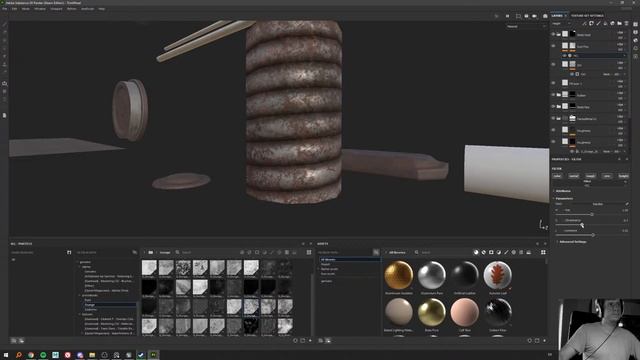This screenshot has width=640, height=360.
Task: Open File Explorer from the taskbar
Action: 92,355
